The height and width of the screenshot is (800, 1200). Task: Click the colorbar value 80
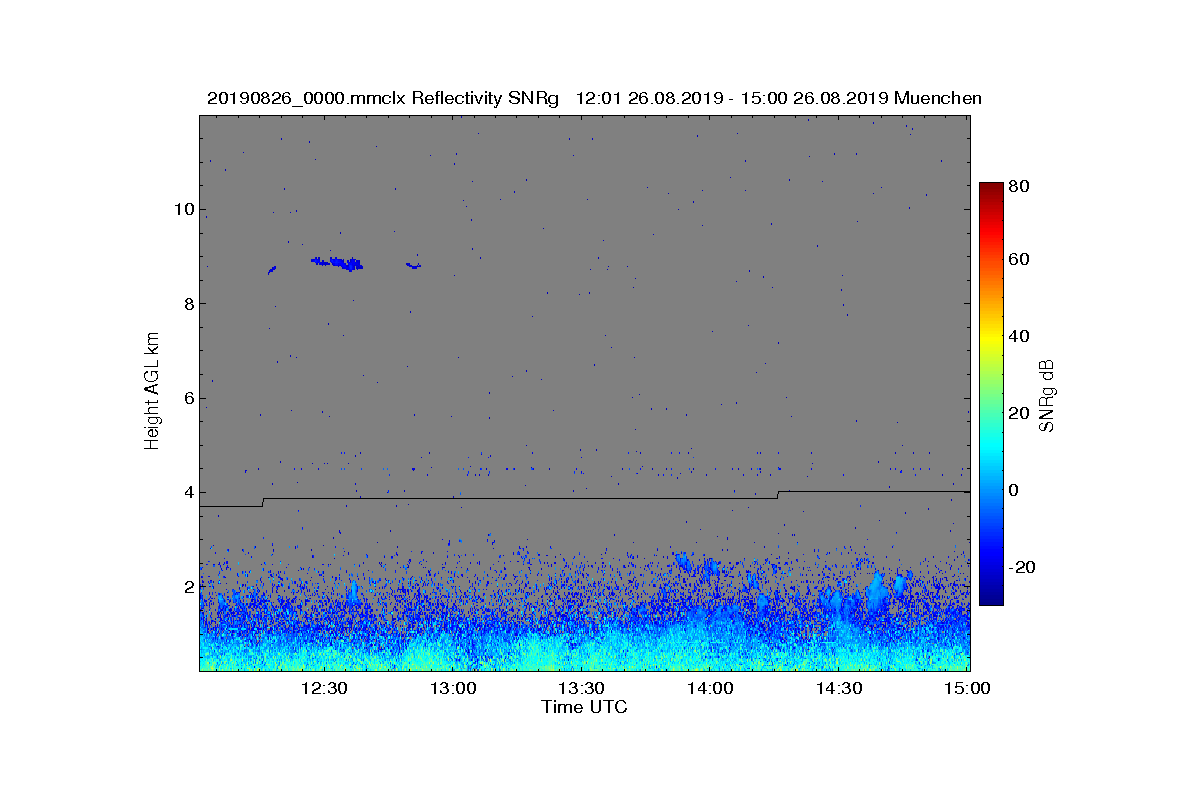(1019, 185)
